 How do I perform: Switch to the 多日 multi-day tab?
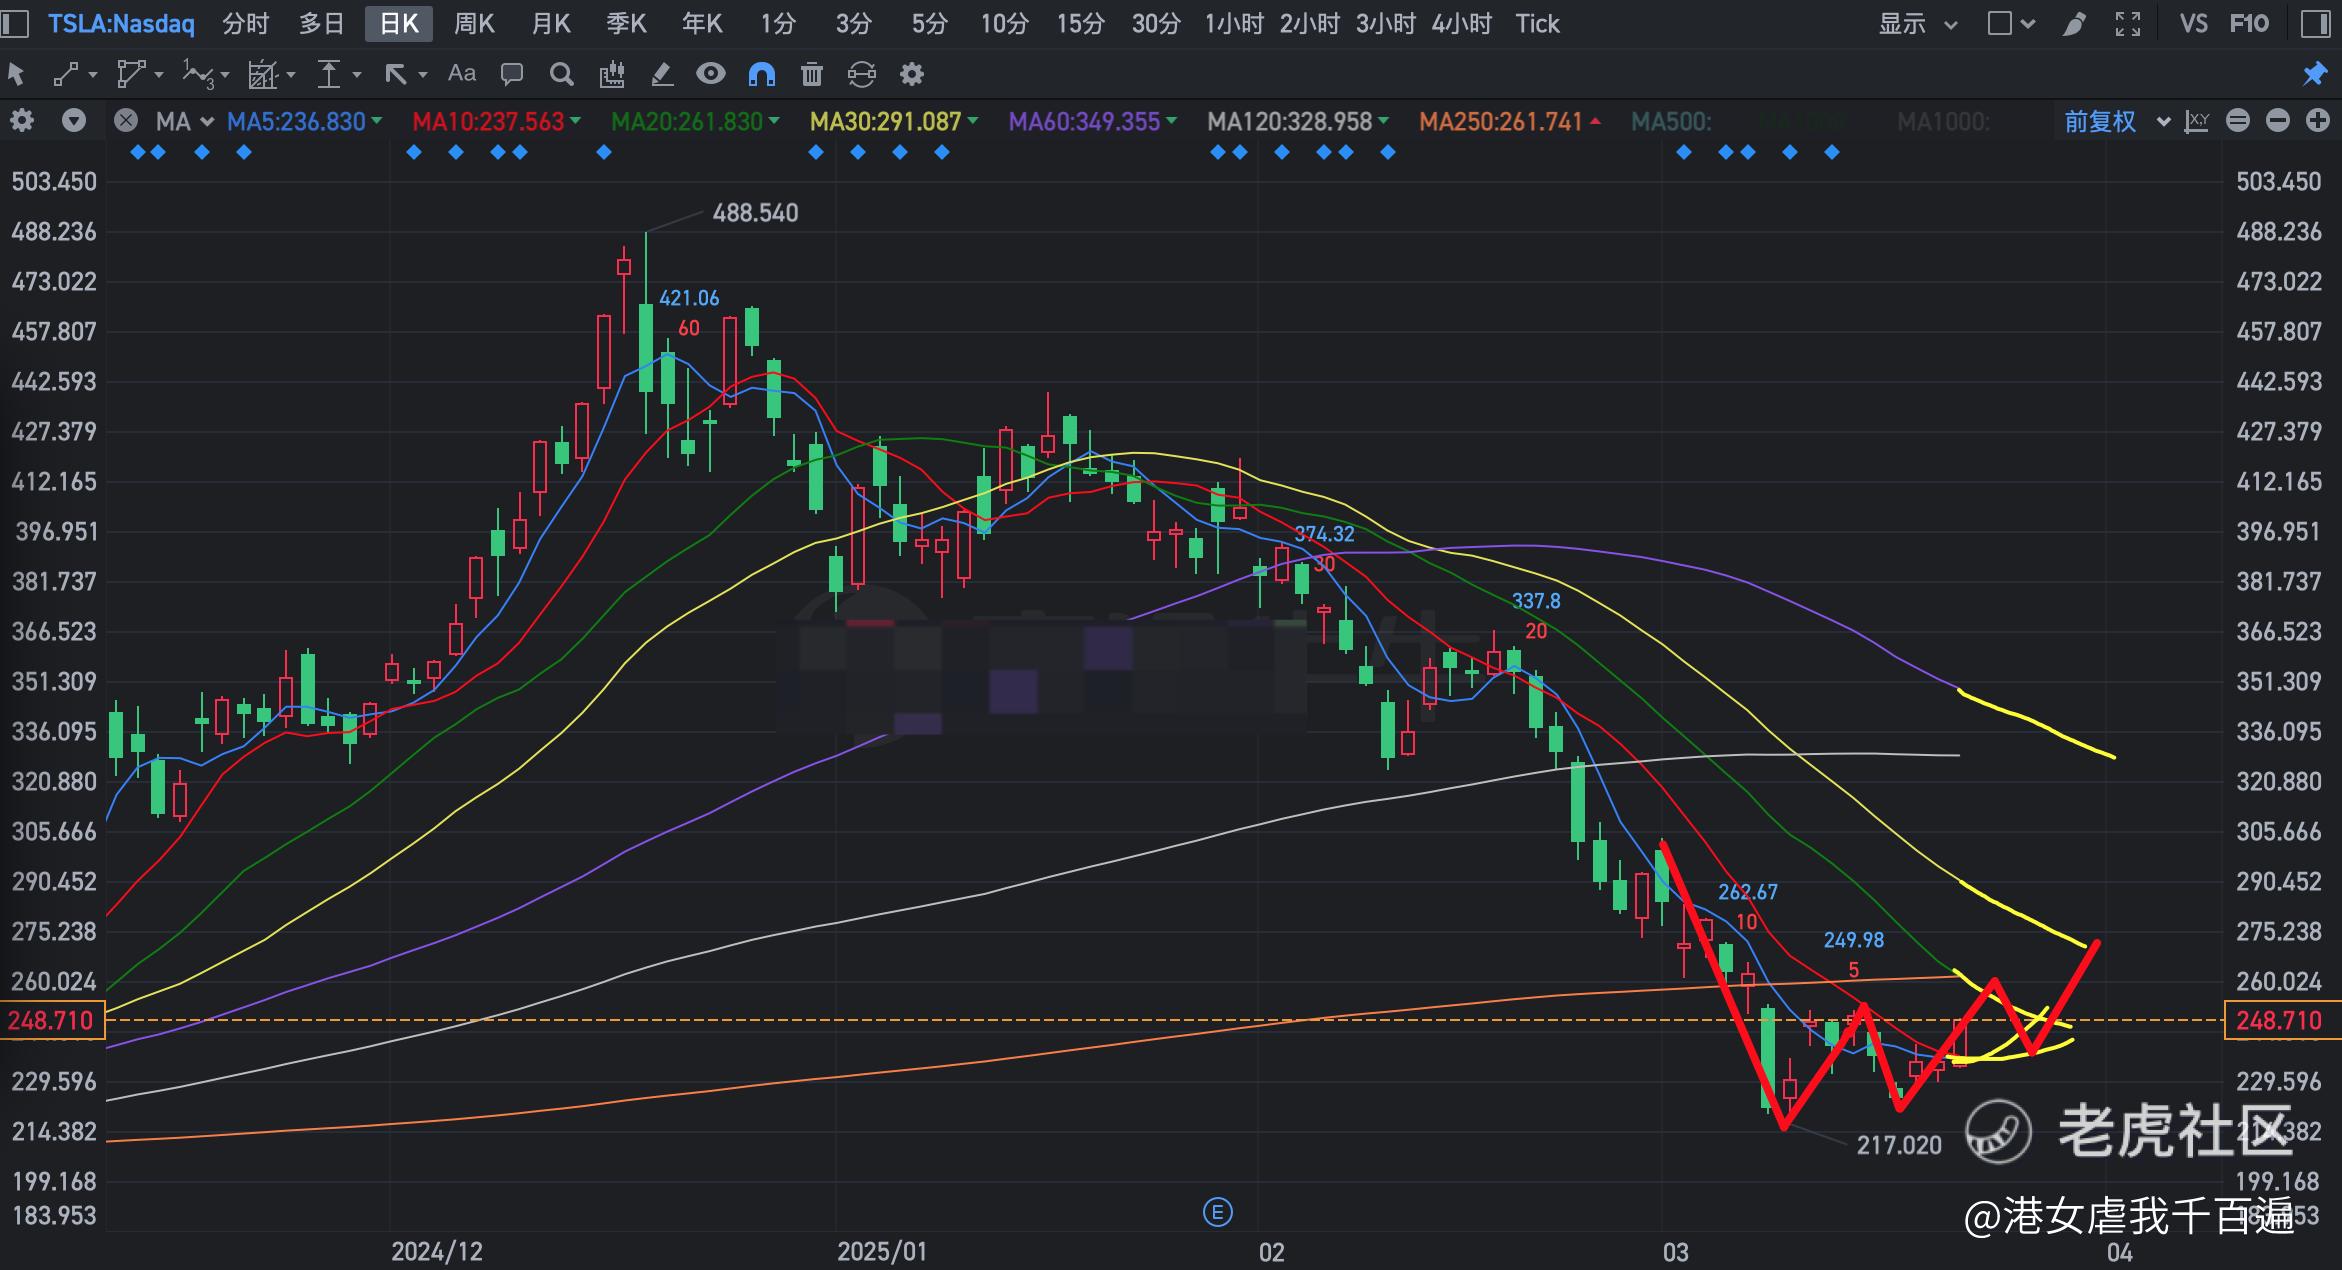tap(321, 23)
